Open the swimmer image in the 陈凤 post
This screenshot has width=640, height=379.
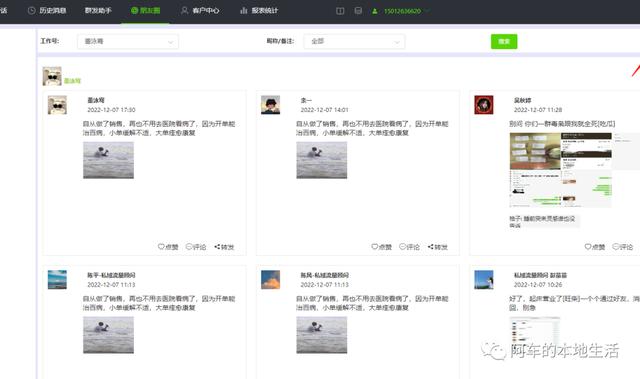point(322,335)
